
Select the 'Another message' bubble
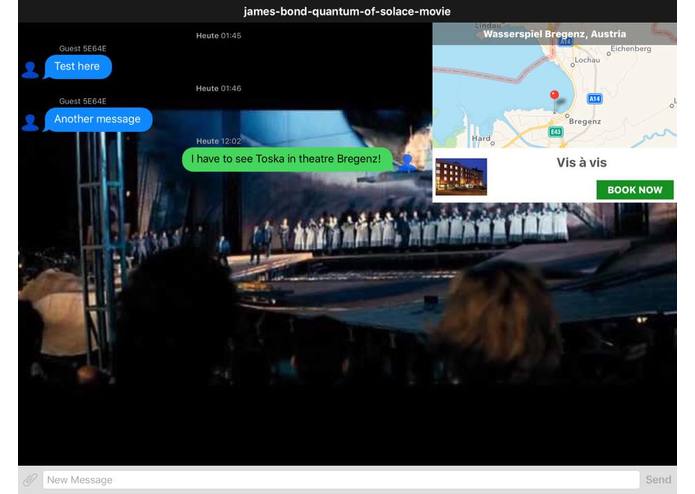point(98,120)
